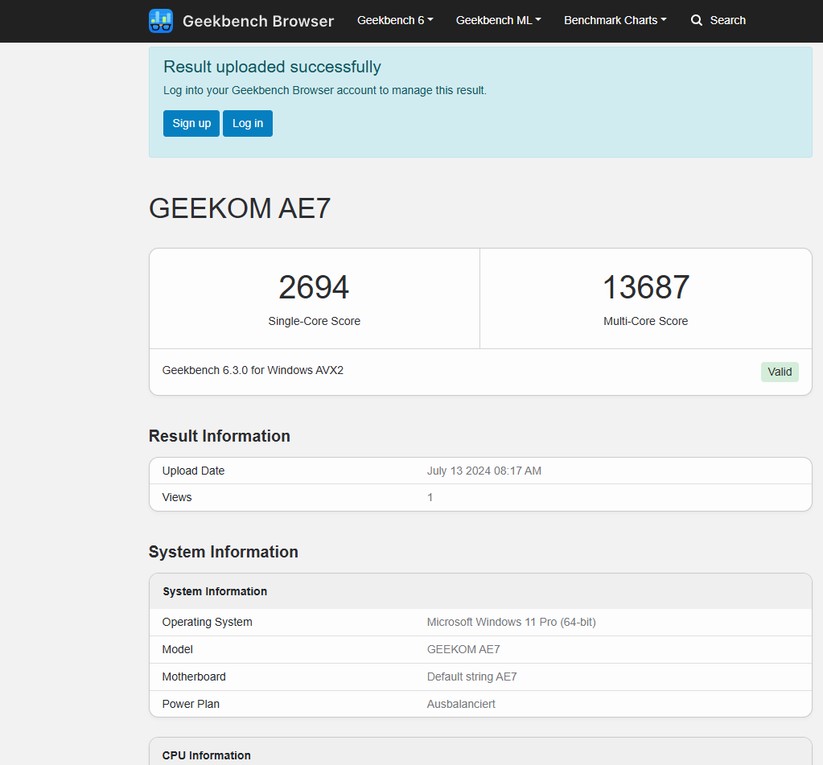Click the Sign up button
This screenshot has width=823, height=765.
(191, 123)
